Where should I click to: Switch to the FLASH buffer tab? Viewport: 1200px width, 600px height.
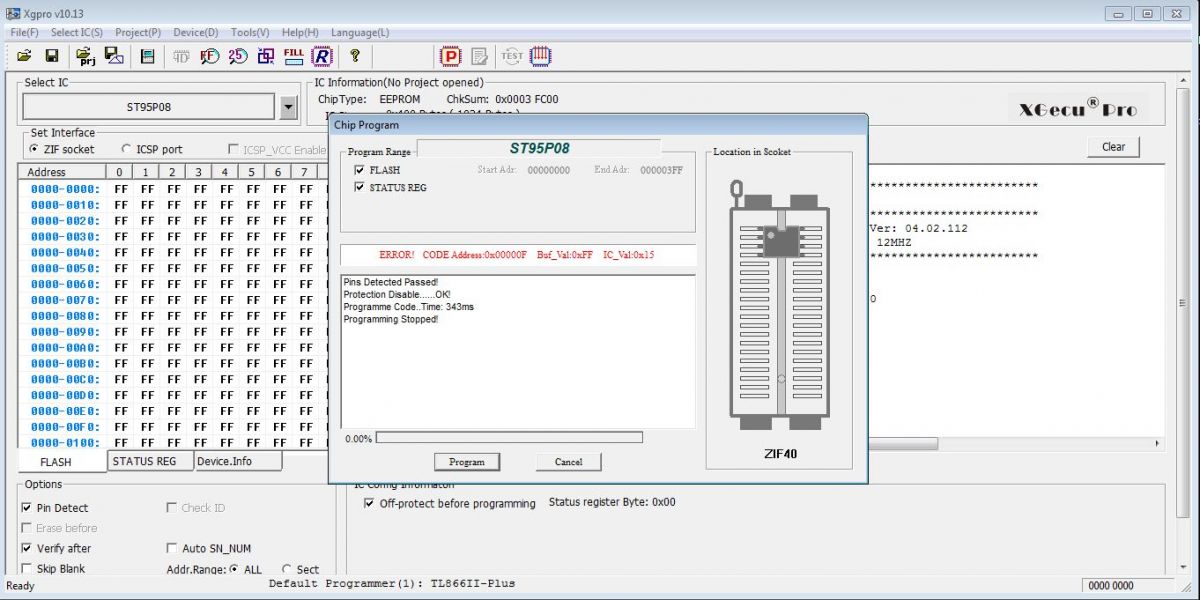pyautogui.click(x=62, y=461)
